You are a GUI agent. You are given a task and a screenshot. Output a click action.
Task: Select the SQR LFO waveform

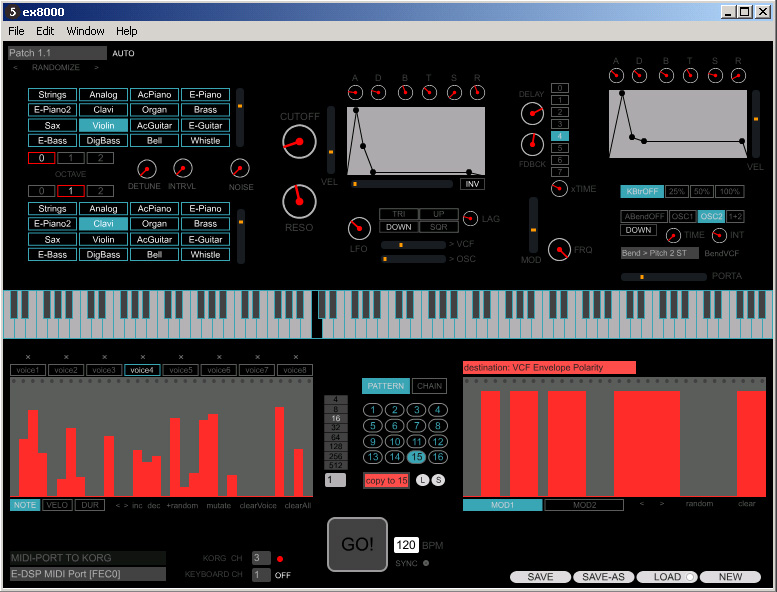coord(439,227)
